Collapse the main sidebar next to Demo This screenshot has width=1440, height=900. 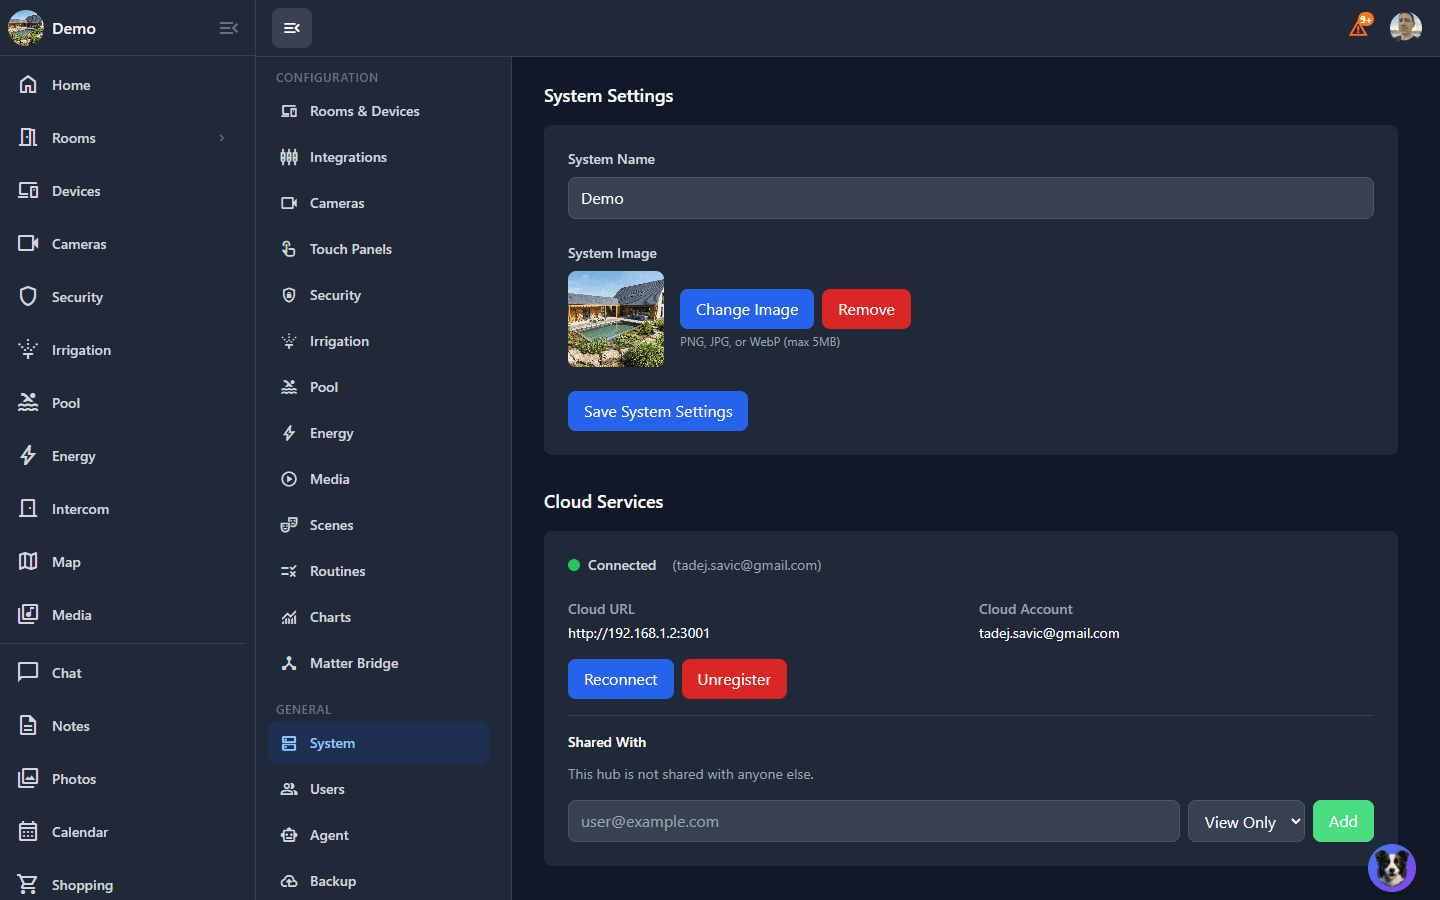point(228,28)
